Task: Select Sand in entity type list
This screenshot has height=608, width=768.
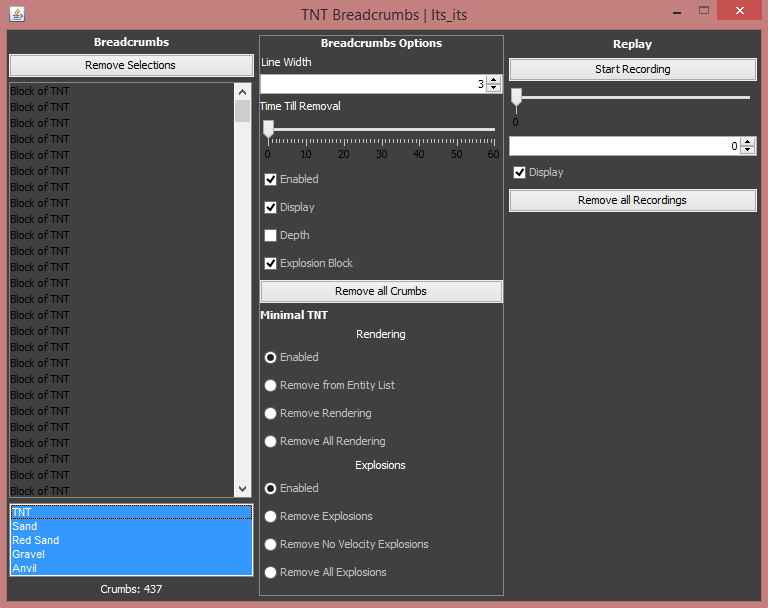Action: pos(131,527)
